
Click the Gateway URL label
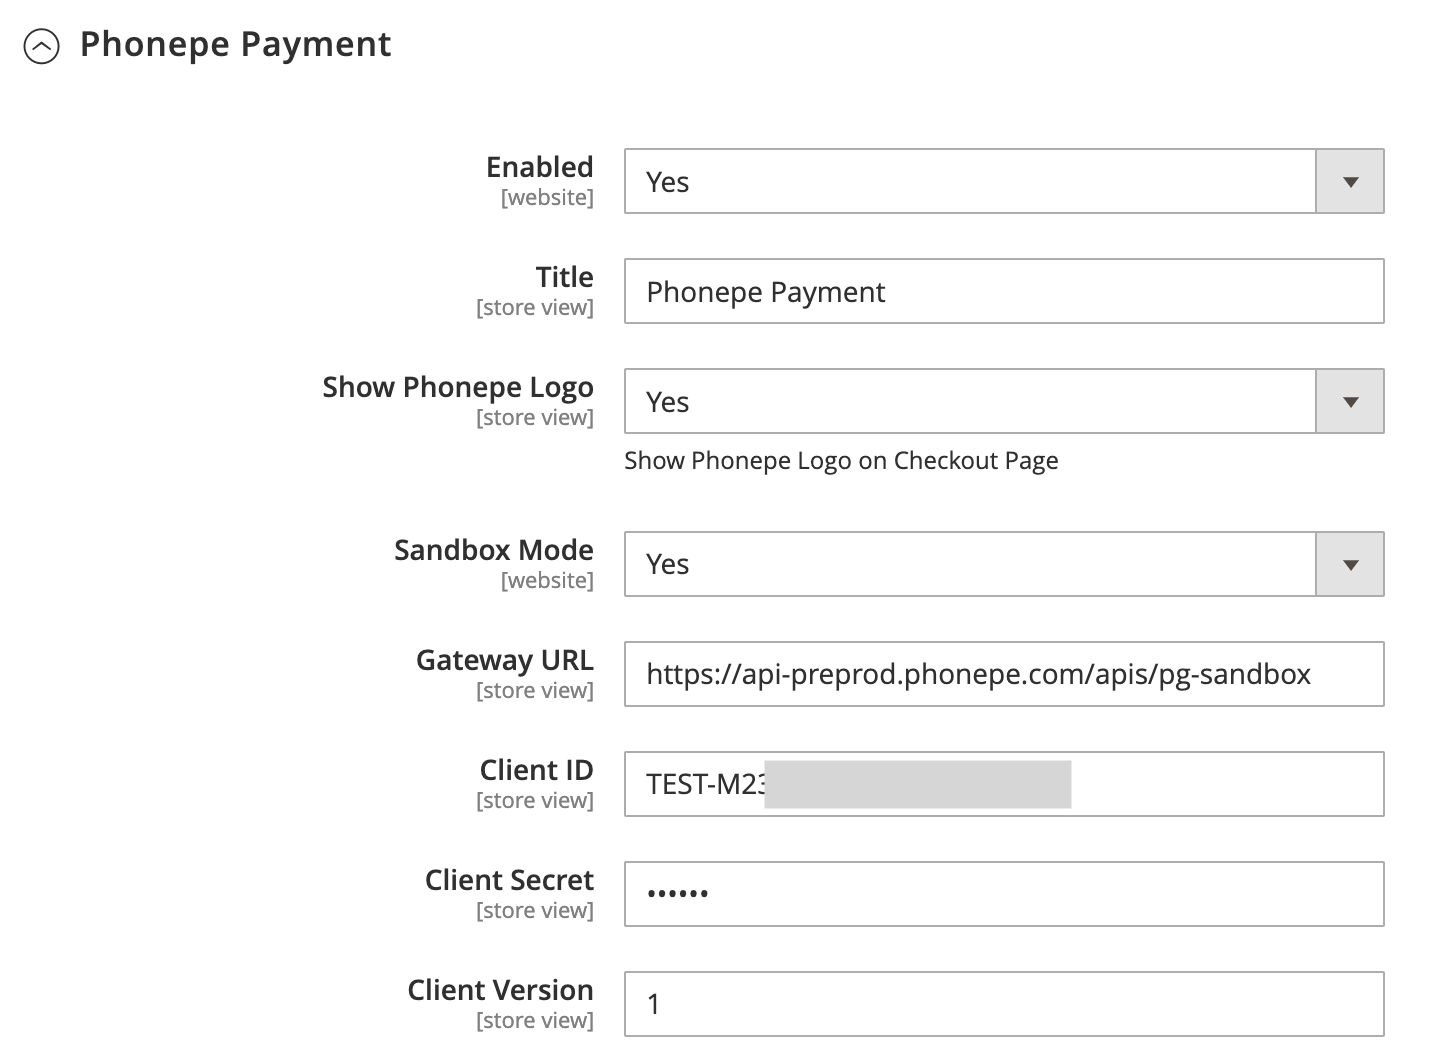505,660
